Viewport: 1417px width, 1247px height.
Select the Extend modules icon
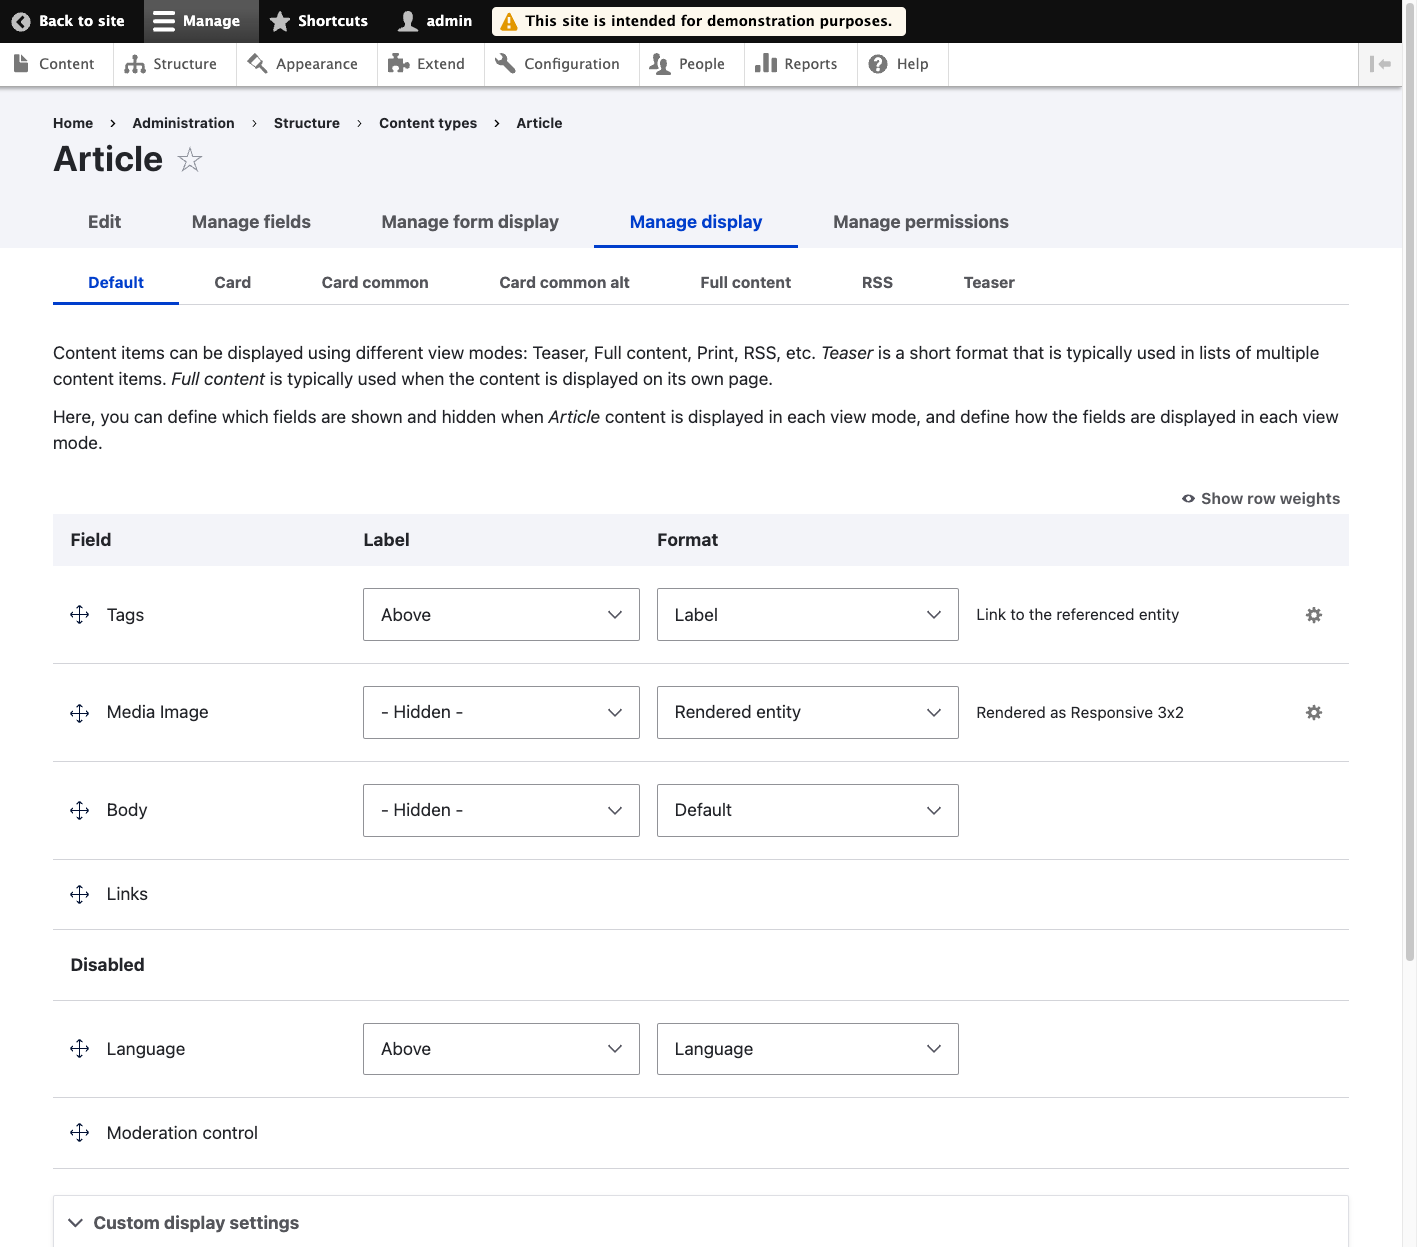click(x=399, y=63)
